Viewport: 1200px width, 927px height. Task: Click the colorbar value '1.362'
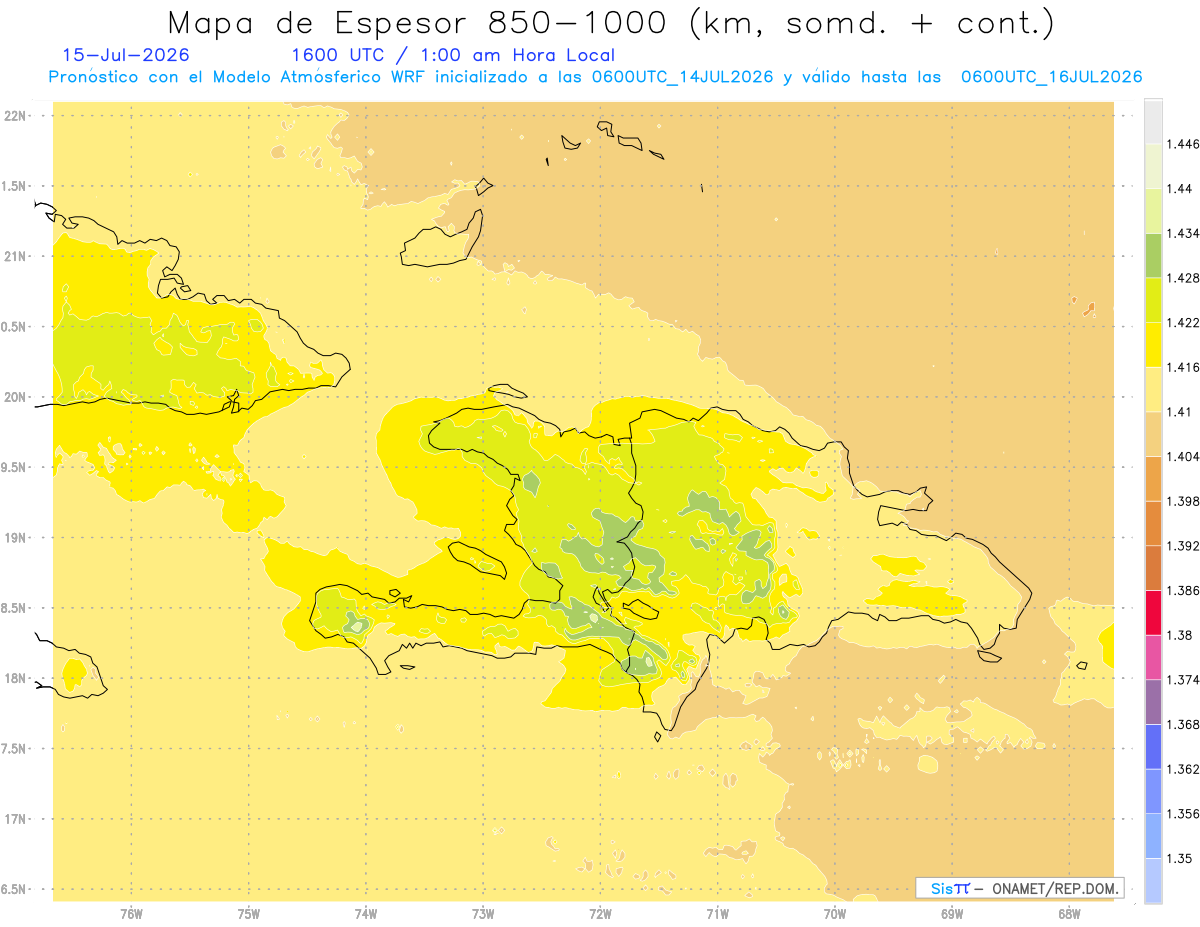(1183, 769)
